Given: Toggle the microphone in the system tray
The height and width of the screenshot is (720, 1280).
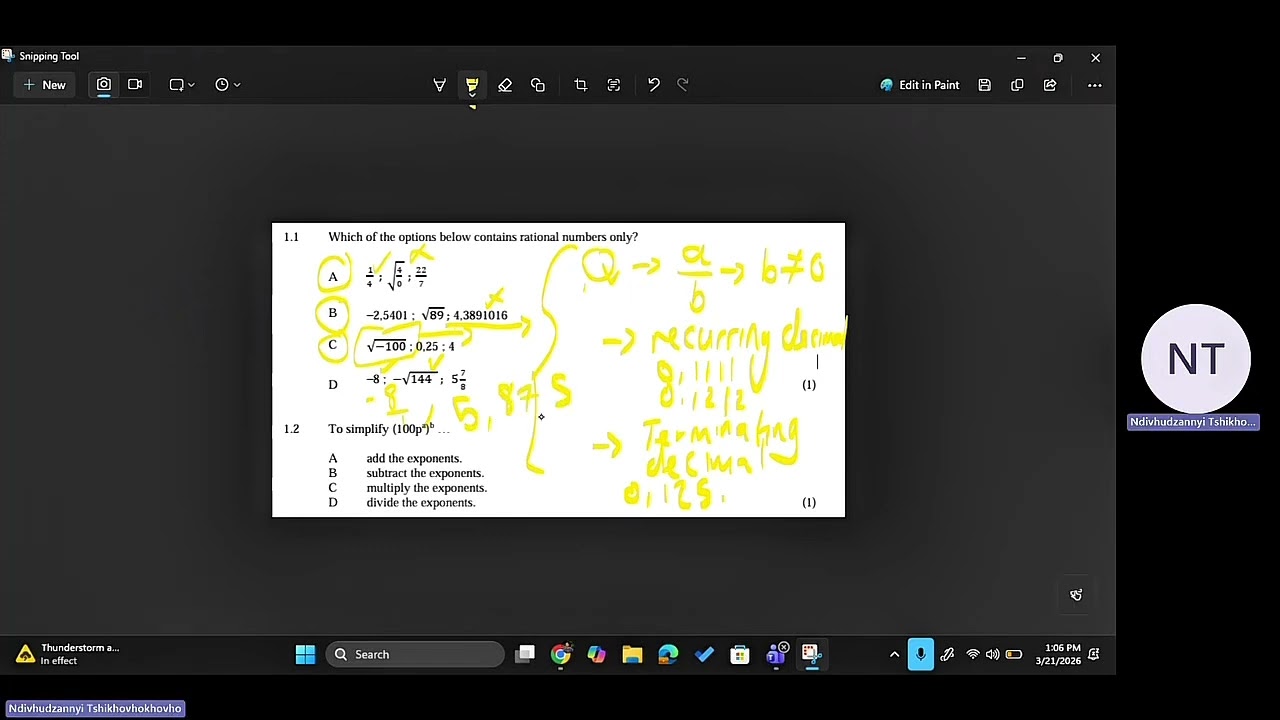Looking at the screenshot, I should [920, 654].
